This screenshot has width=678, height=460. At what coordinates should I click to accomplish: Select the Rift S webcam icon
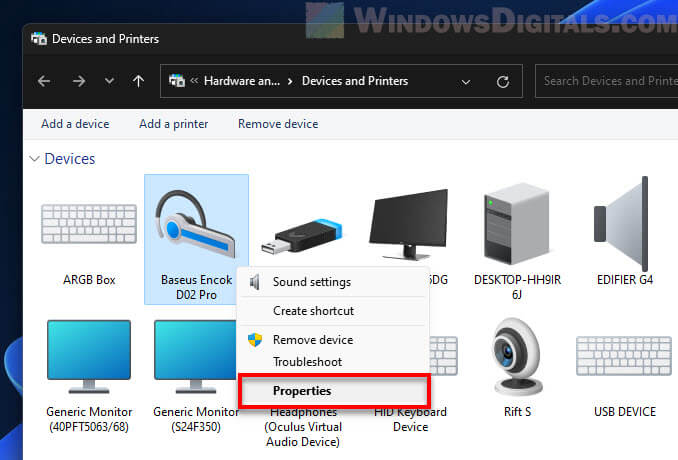click(x=517, y=356)
